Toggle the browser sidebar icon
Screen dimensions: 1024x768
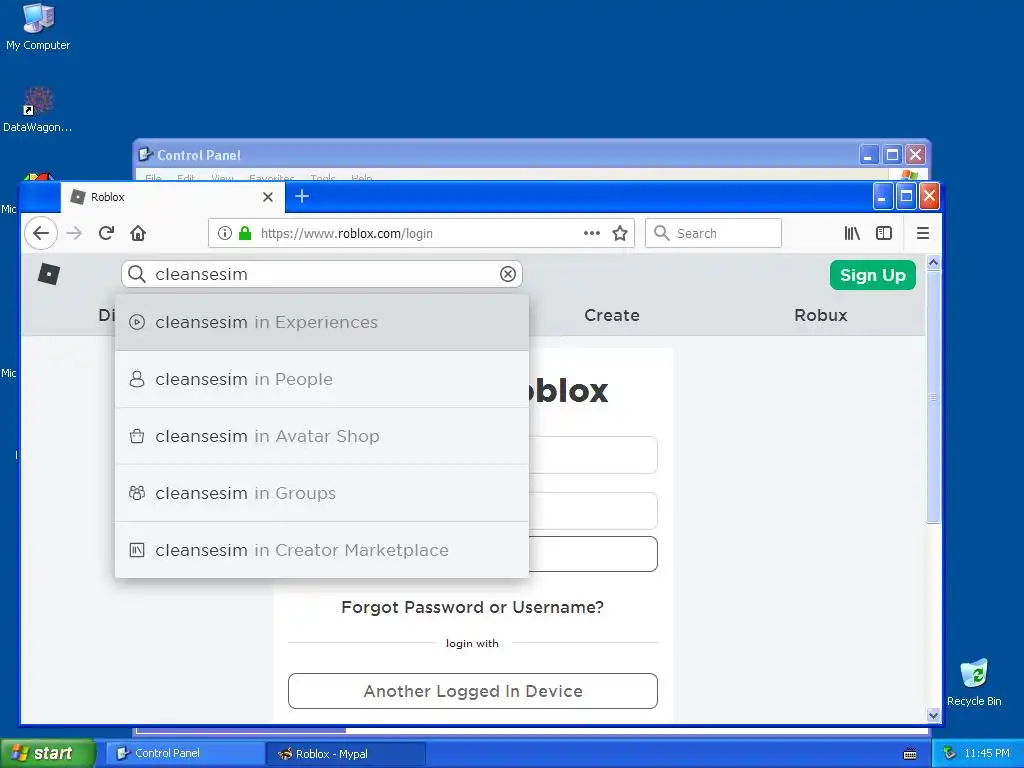coord(884,233)
